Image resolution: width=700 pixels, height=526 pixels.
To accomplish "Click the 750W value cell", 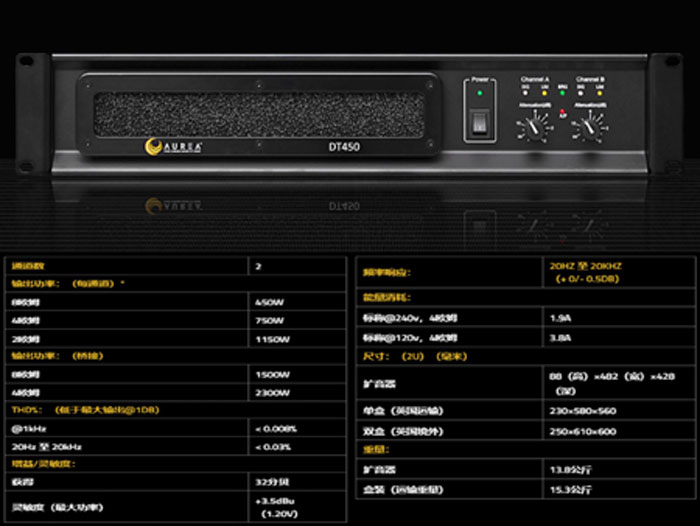I will tap(297, 321).
